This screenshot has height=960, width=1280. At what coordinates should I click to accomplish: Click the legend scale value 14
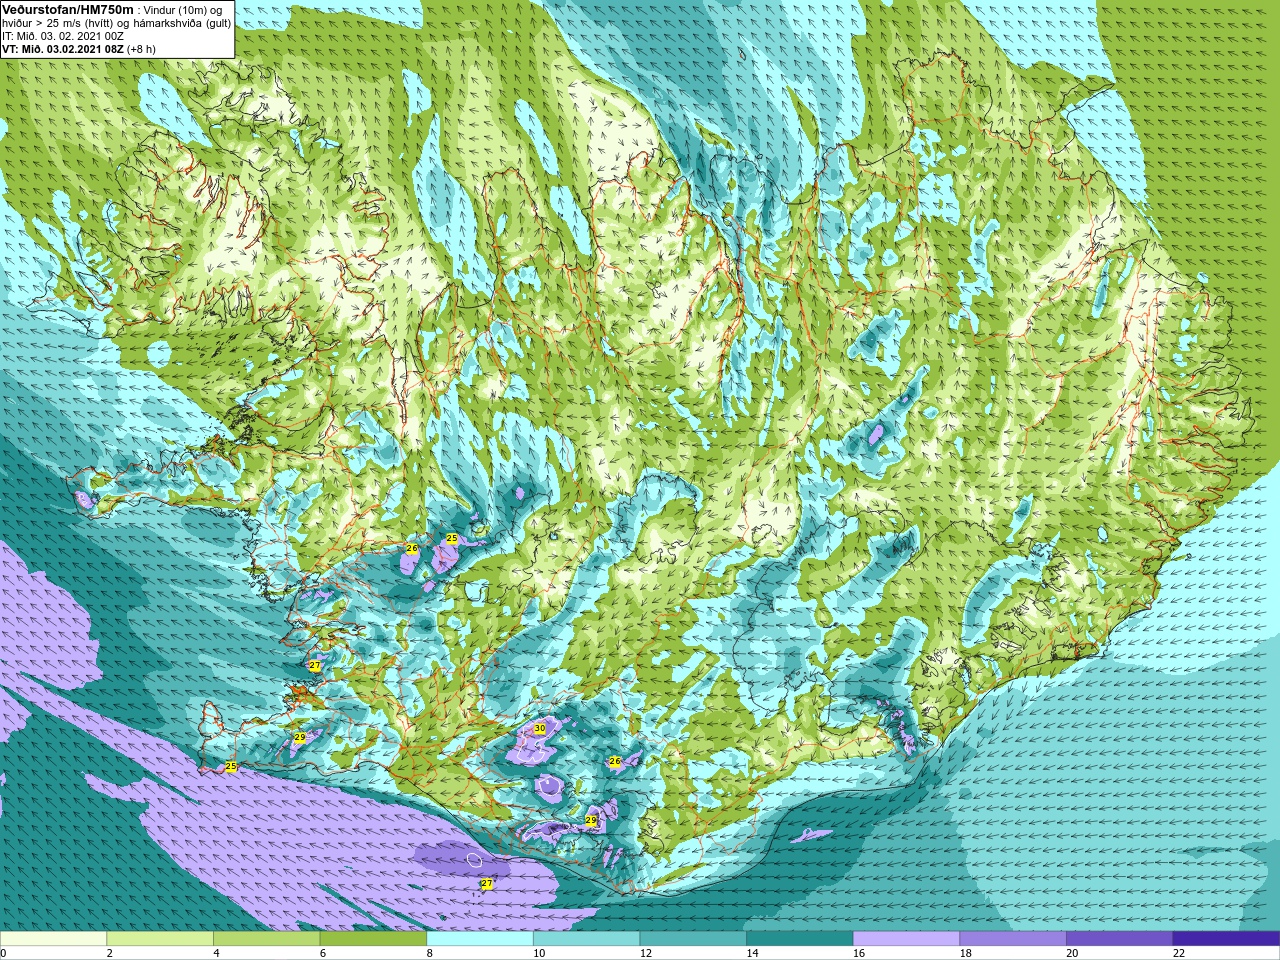752,953
